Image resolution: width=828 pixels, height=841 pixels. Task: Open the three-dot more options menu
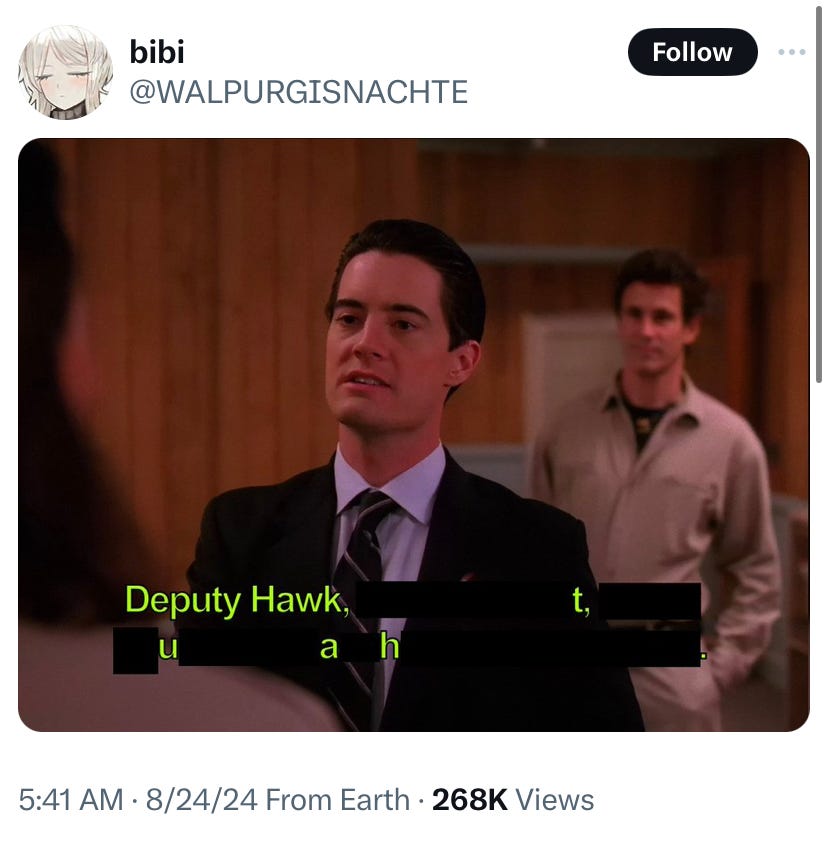click(x=792, y=52)
